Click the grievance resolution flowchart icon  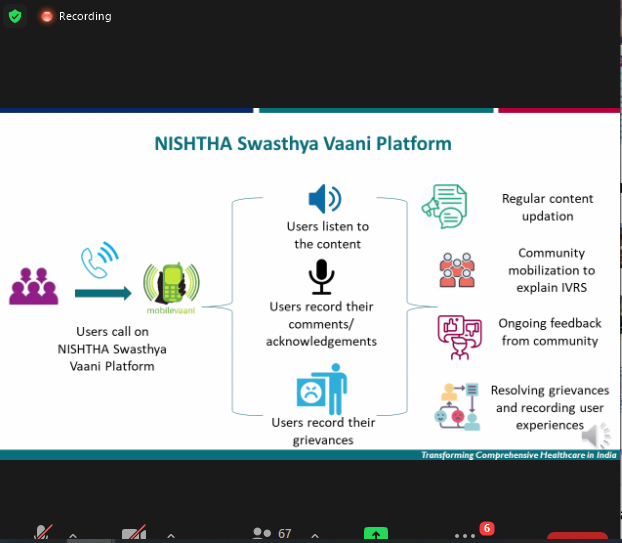[x=457, y=407]
